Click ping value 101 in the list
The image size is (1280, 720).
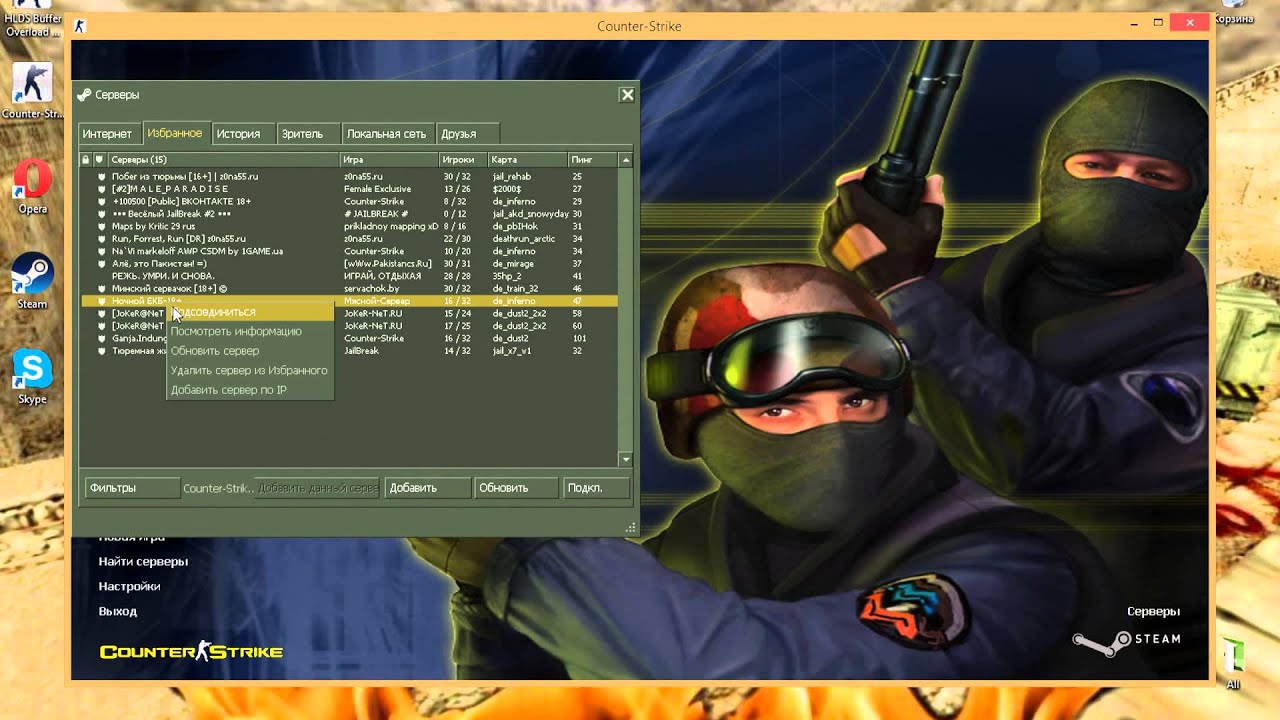pyautogui.click(x=578, y=338)
